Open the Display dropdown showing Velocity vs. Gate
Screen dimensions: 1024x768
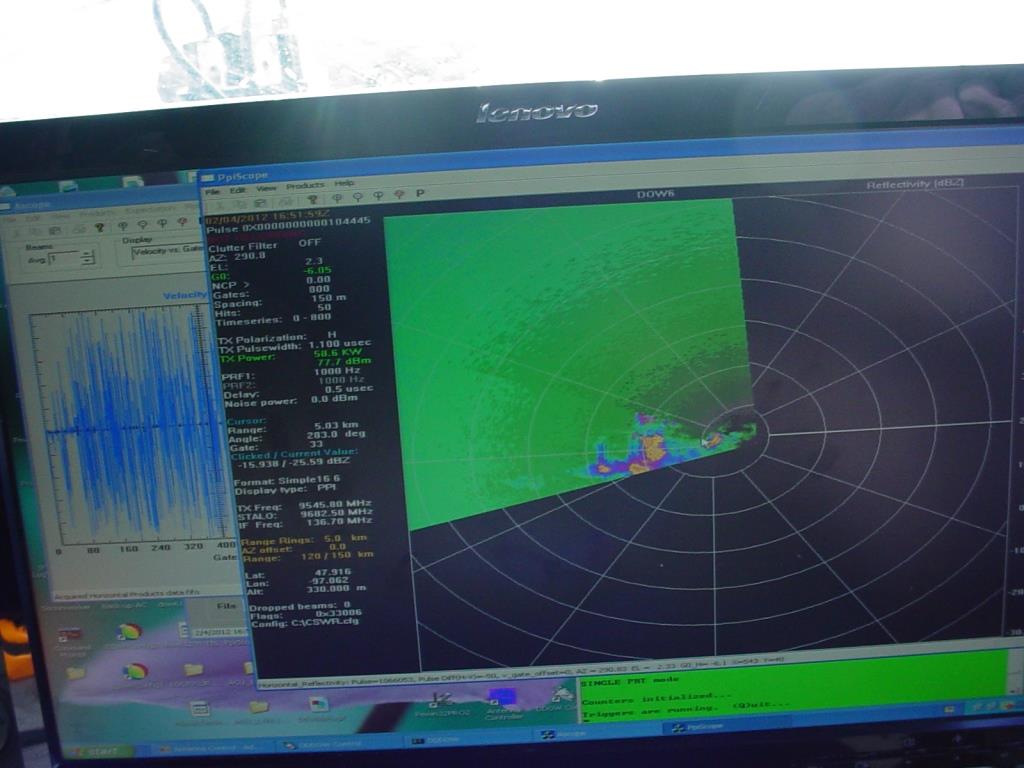click(167, 251)
